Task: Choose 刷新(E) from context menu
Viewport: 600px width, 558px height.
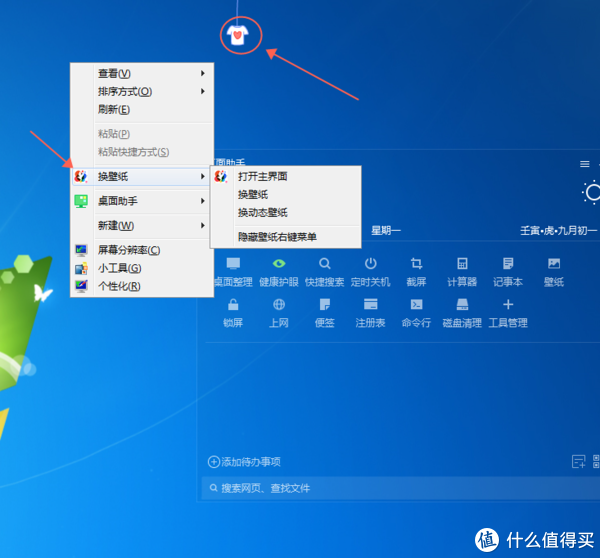Action: (142, 109)
